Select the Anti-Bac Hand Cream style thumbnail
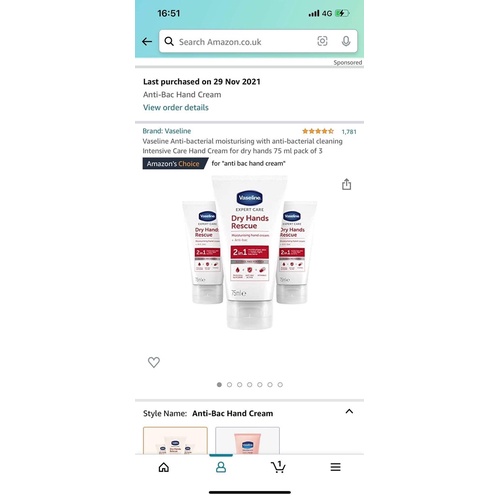 (x=175, y=440)
